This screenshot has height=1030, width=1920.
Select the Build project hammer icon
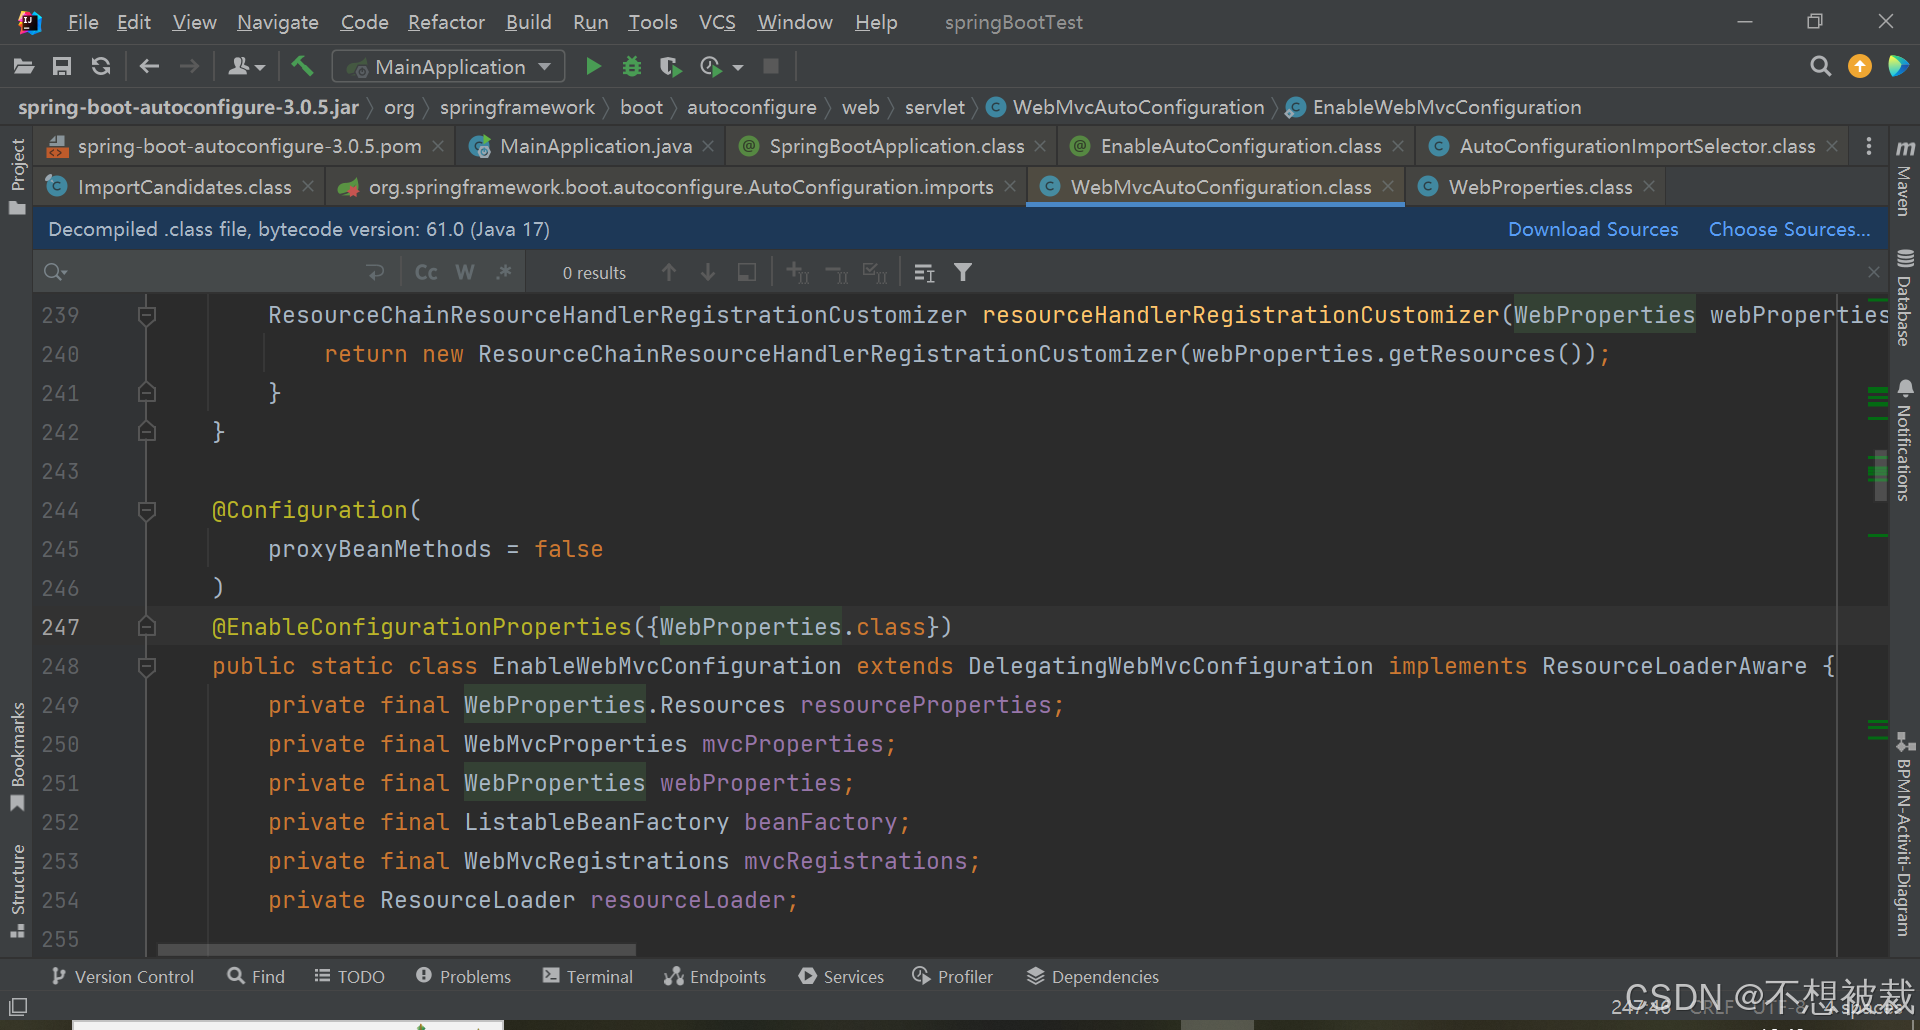pyautogui.click(x=302, y=66)
